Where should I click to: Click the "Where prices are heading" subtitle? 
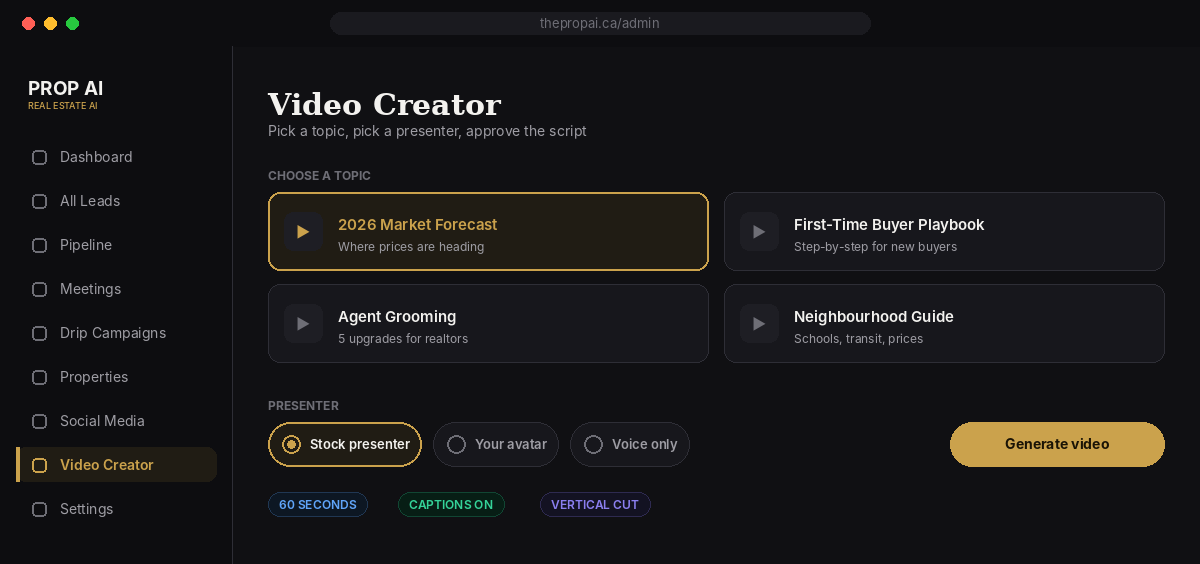pos(411,247)
